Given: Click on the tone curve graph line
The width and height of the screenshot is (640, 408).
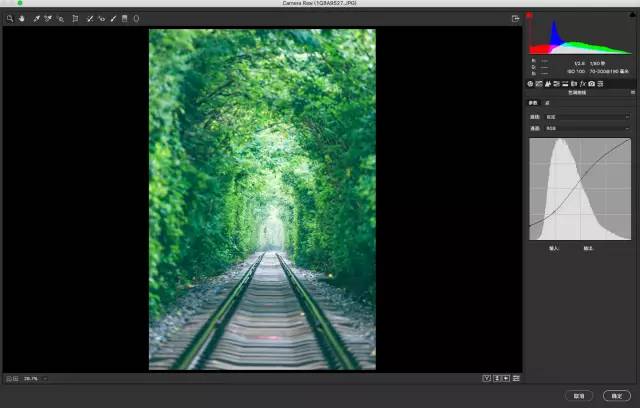Looking at the screenshot, I should [580, 188].
